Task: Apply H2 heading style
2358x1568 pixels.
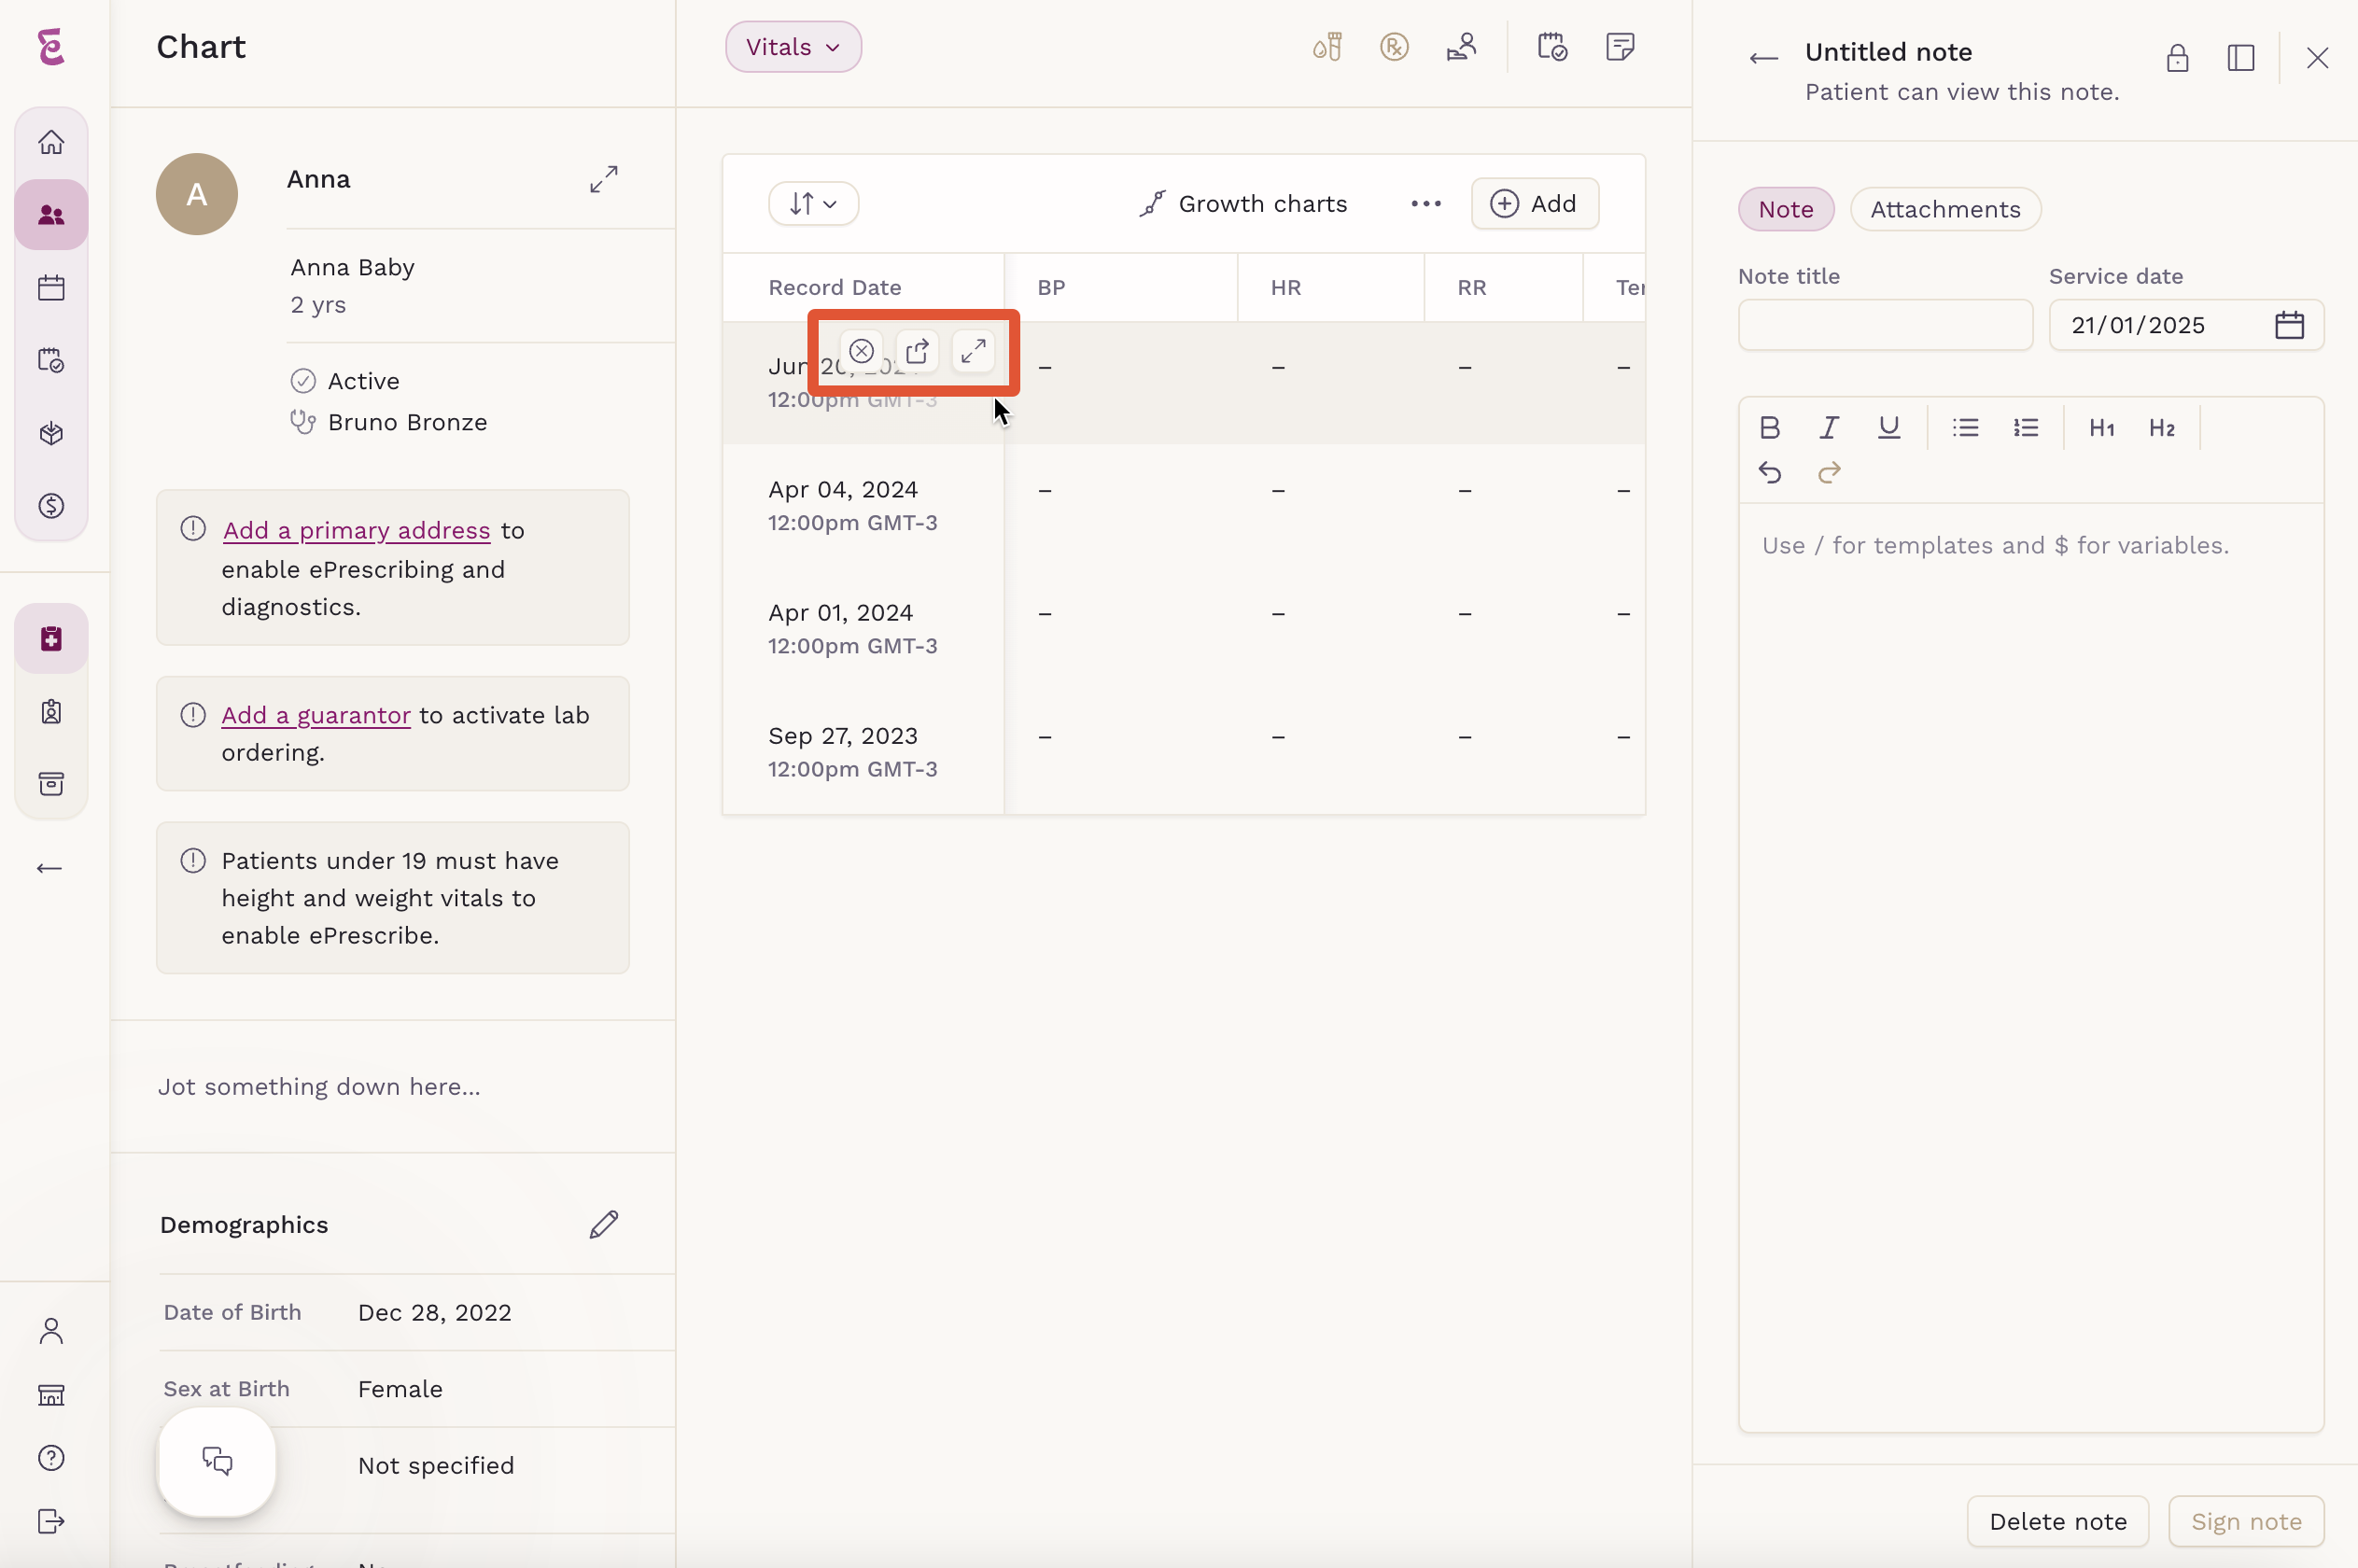Action: click(x=2162, y=428)
